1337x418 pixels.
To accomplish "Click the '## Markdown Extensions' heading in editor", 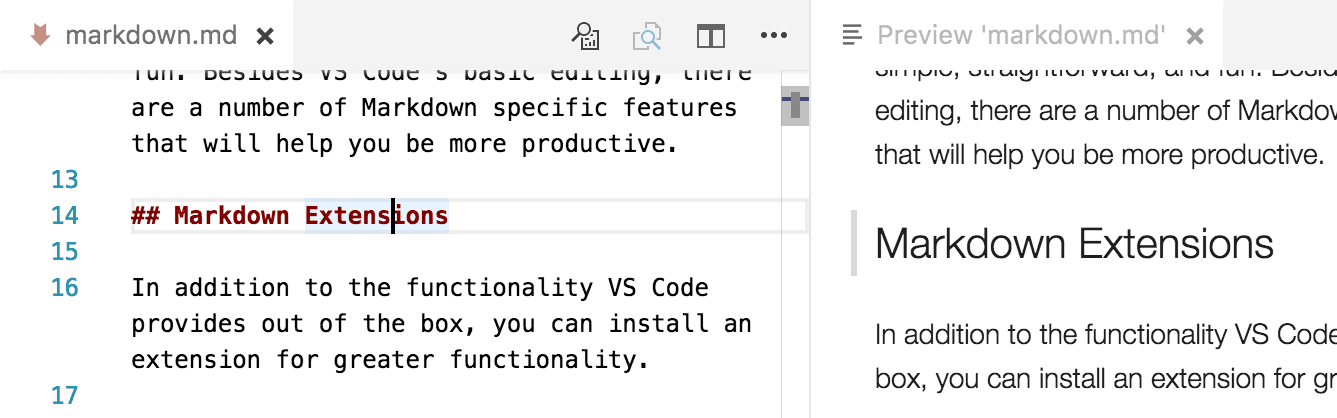I will tap(289, 216).
